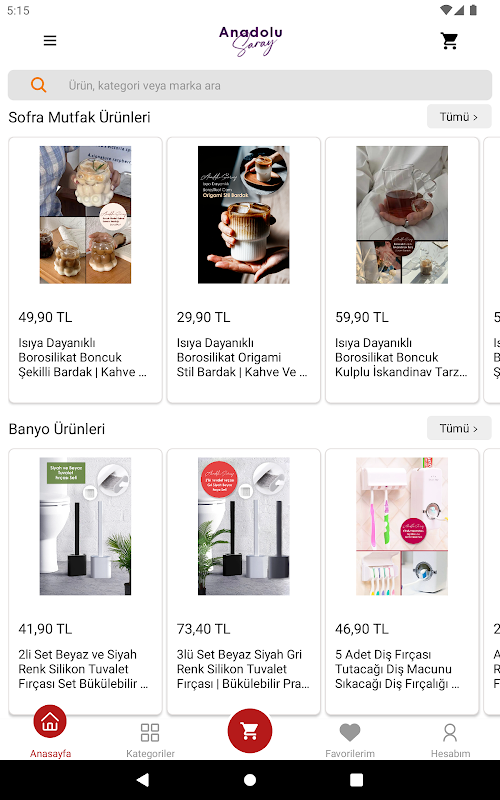
Task: Select the 59,90 TL Kulplu İskandinav product
Action: point(402,270)
